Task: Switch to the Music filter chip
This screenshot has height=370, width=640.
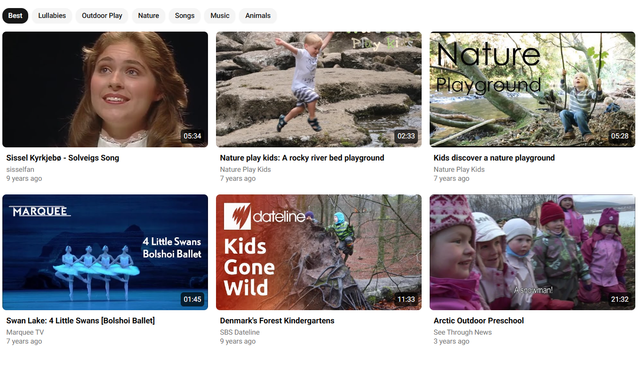Action: click(220, 16)
